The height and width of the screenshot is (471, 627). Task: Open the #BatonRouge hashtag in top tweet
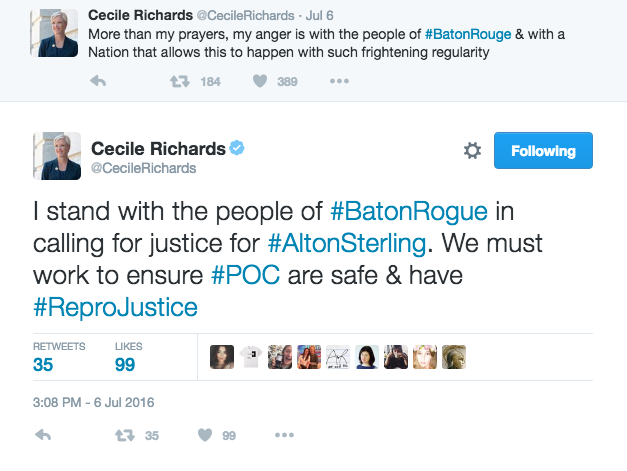(x=468, y=34)
